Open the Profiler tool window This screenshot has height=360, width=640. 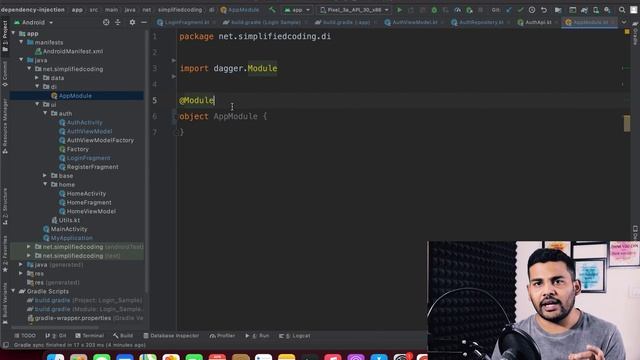222,336
